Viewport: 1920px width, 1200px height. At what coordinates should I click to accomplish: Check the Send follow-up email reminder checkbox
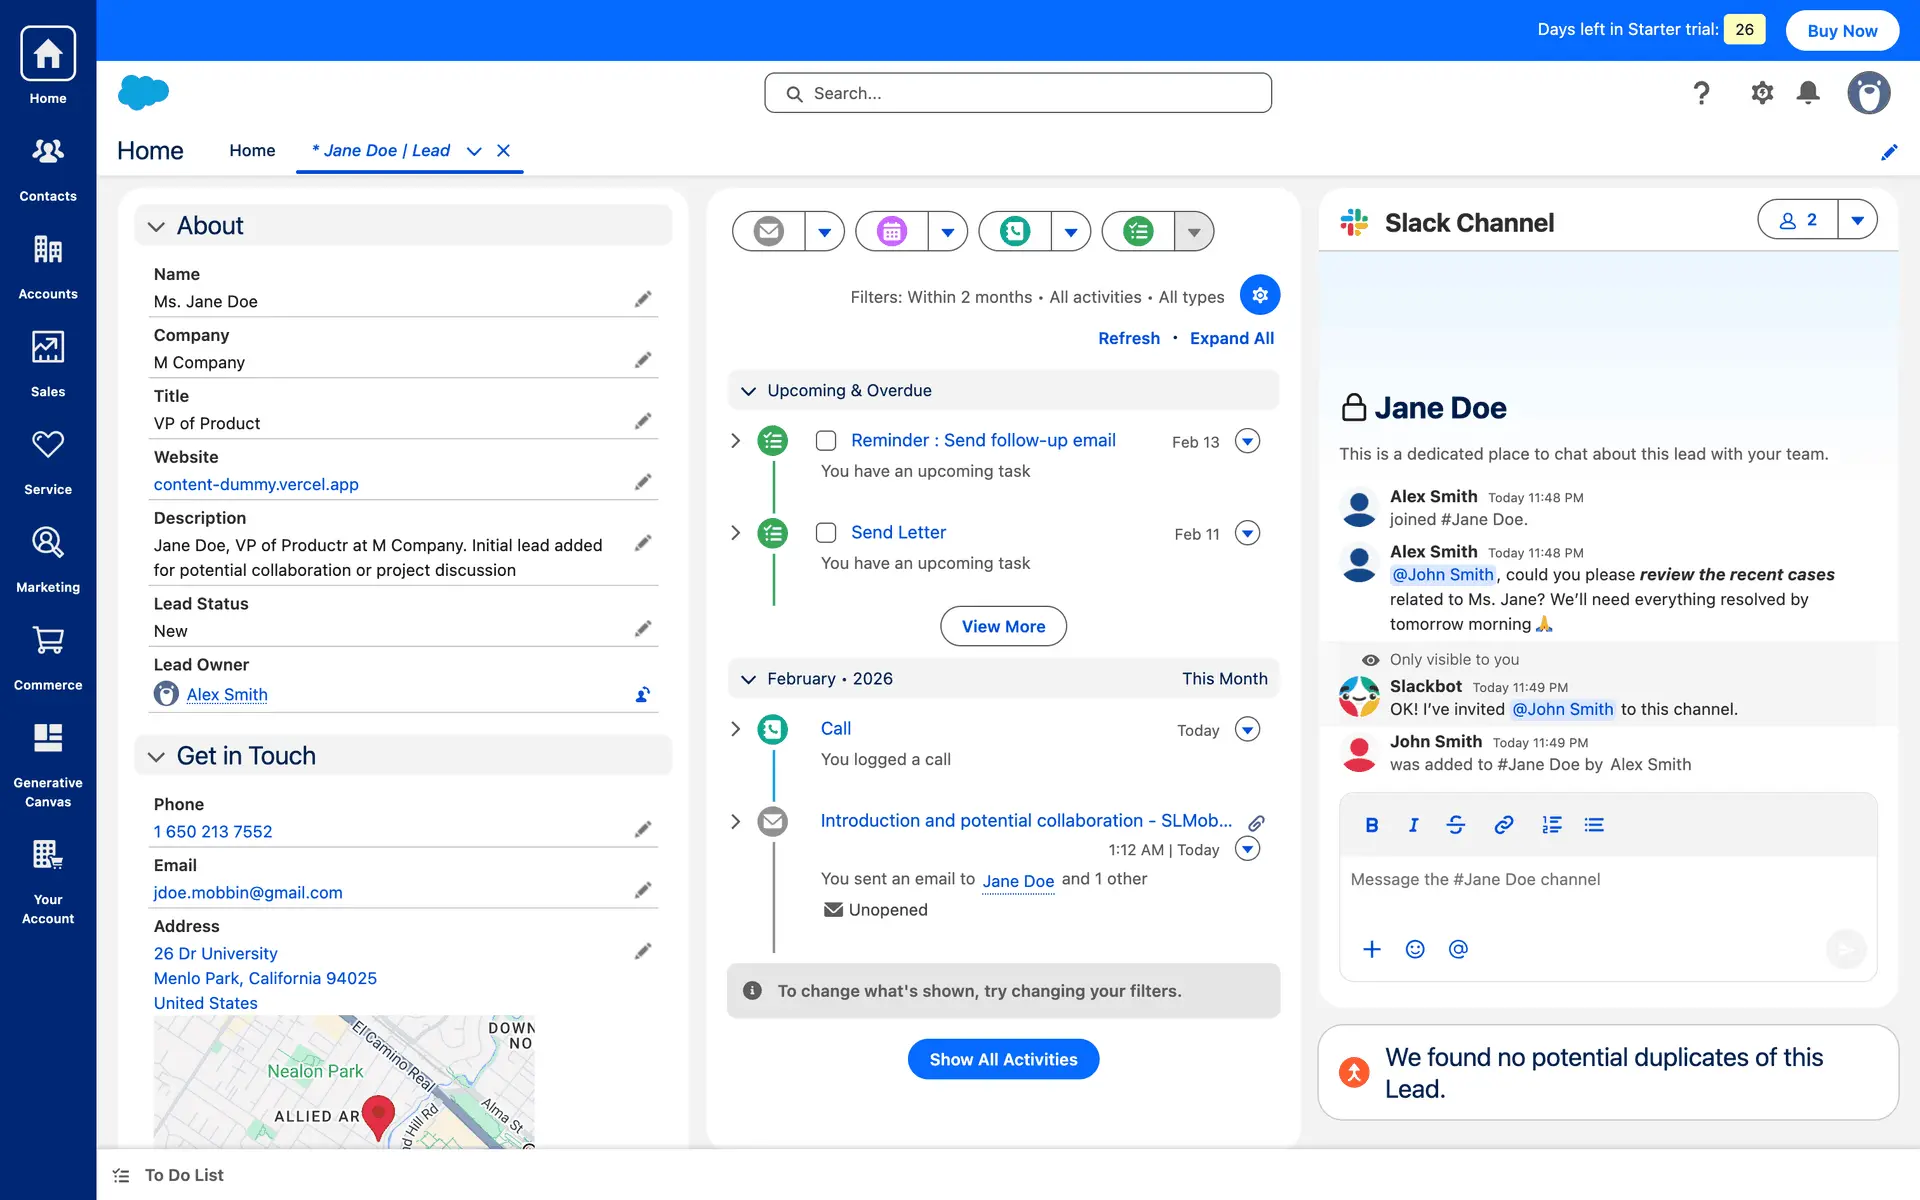coord(826,441)
